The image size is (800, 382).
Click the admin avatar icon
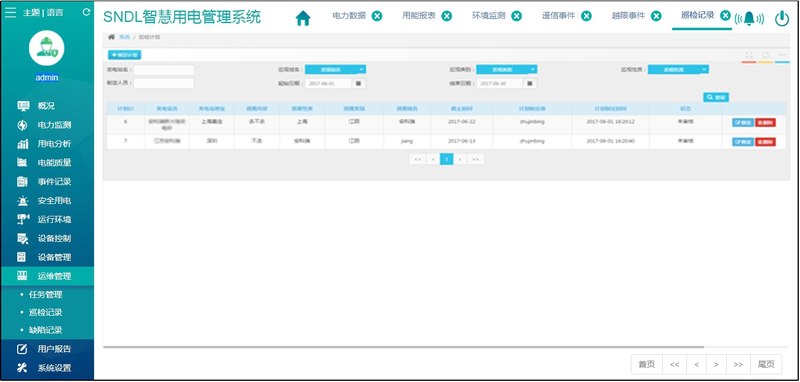pos(46,48)
